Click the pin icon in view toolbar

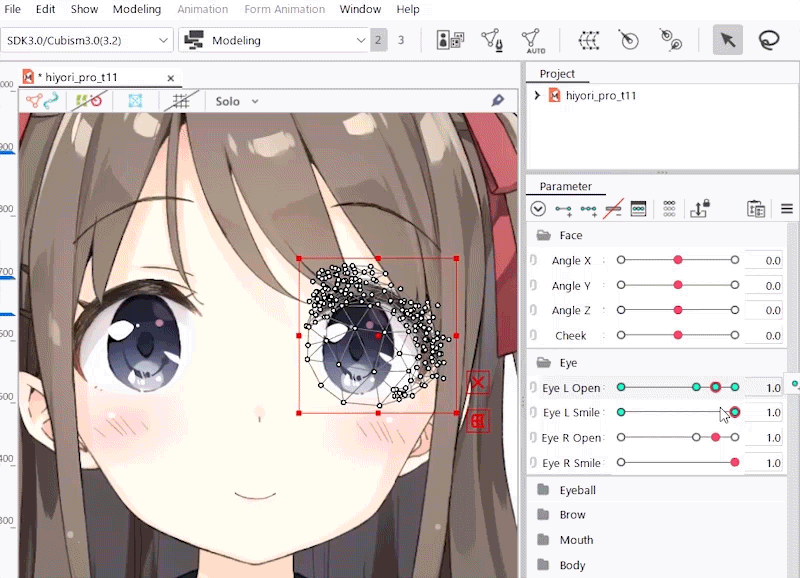[x=497, y=101]
